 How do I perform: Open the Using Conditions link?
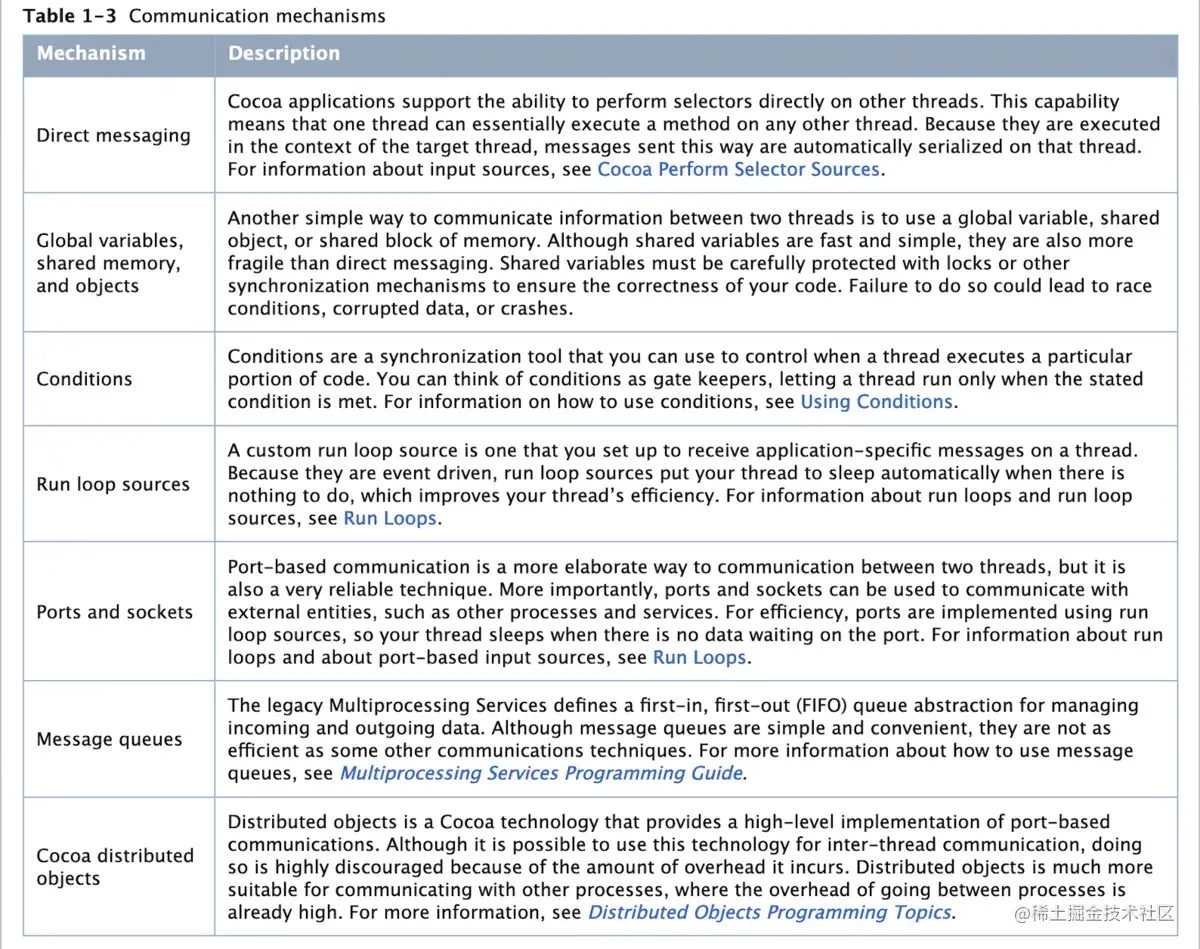pyautogui.click(x=876, y=401)
